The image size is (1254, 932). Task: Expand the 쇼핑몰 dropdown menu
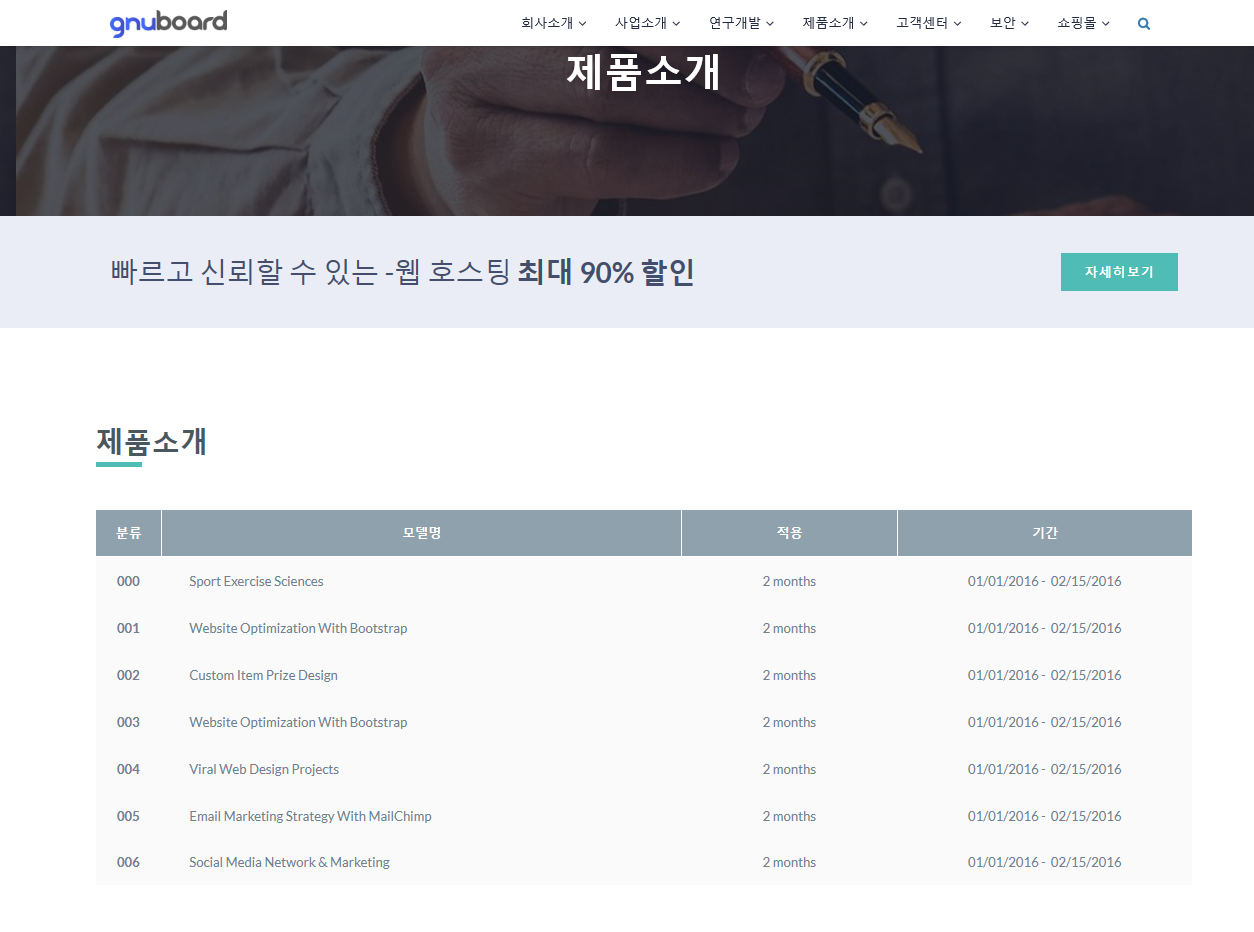(x=1078, y=23)
